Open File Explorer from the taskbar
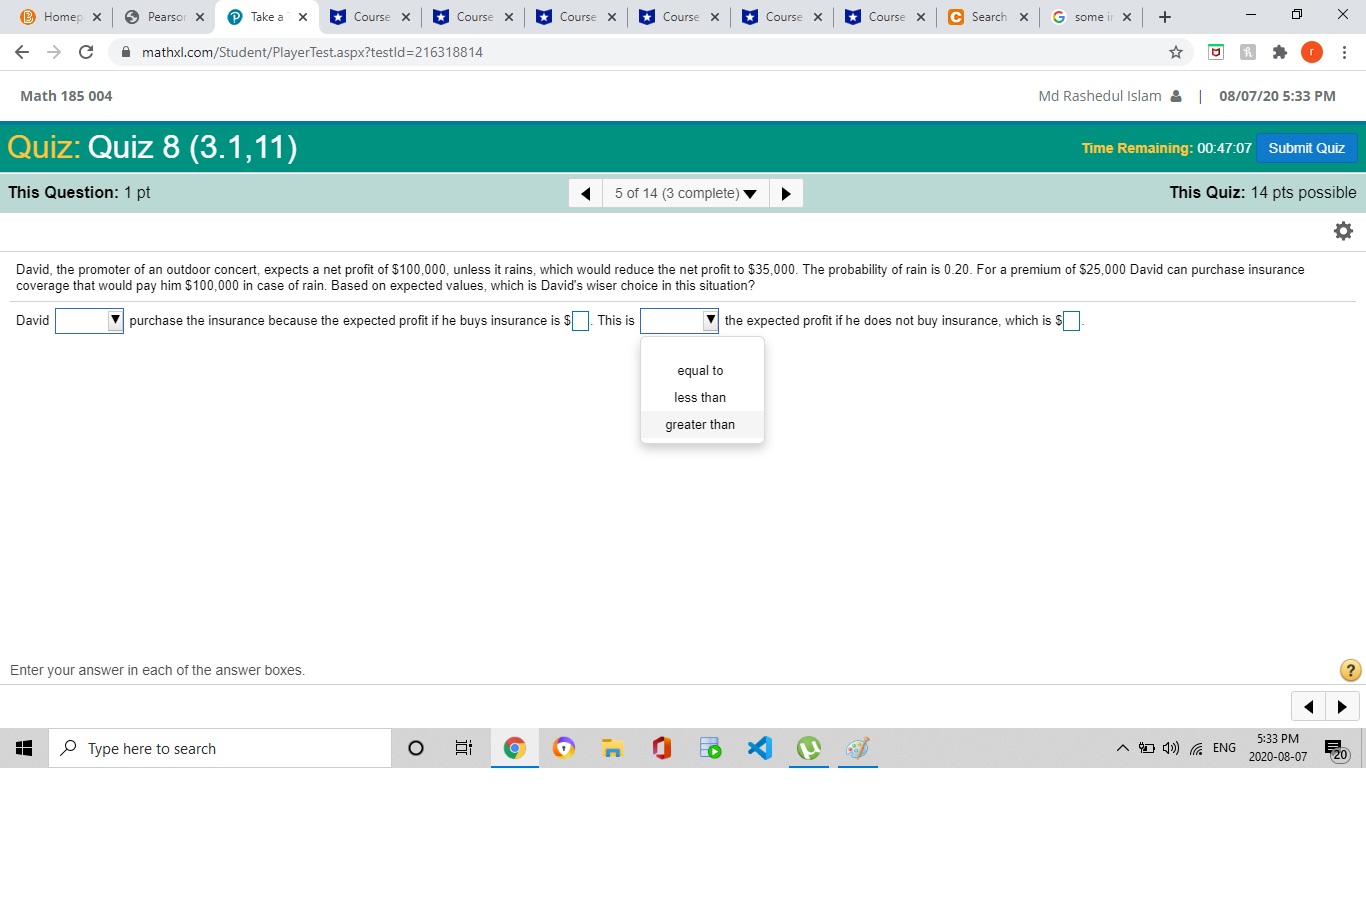This screenshot has width=1366, height=912. point(612,747)
